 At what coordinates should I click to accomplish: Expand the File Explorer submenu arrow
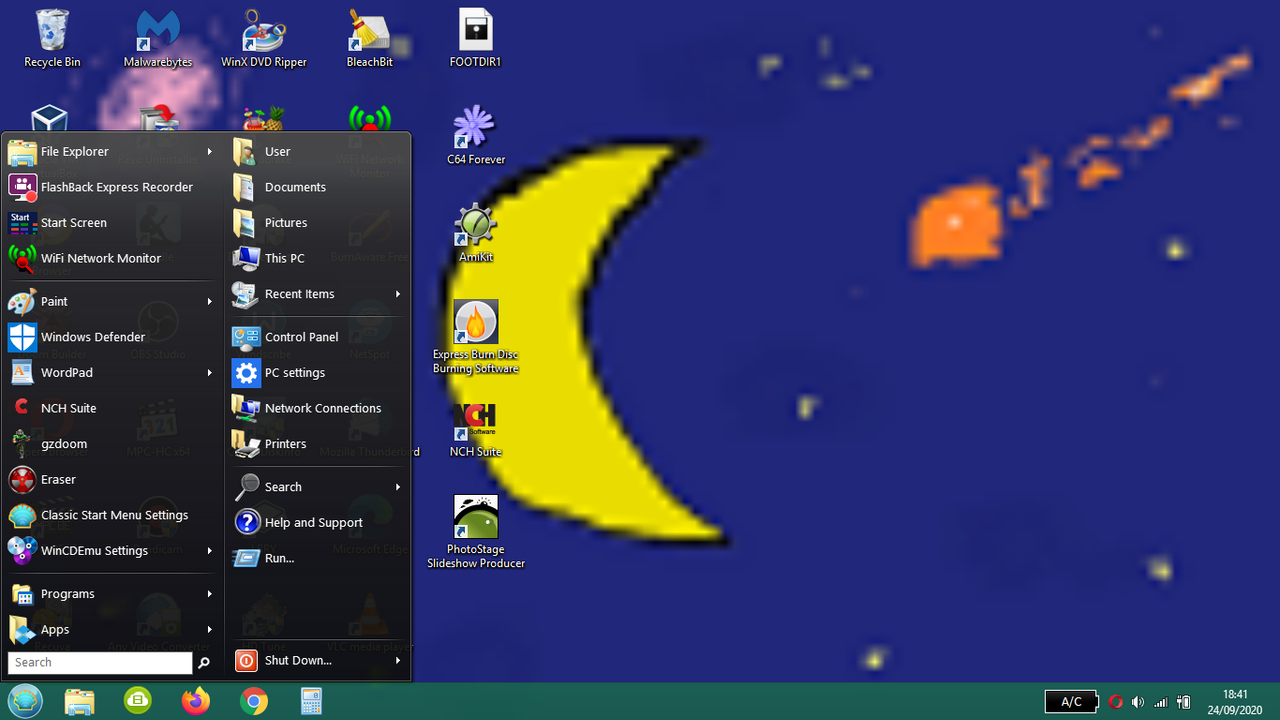tap(210, 152)
